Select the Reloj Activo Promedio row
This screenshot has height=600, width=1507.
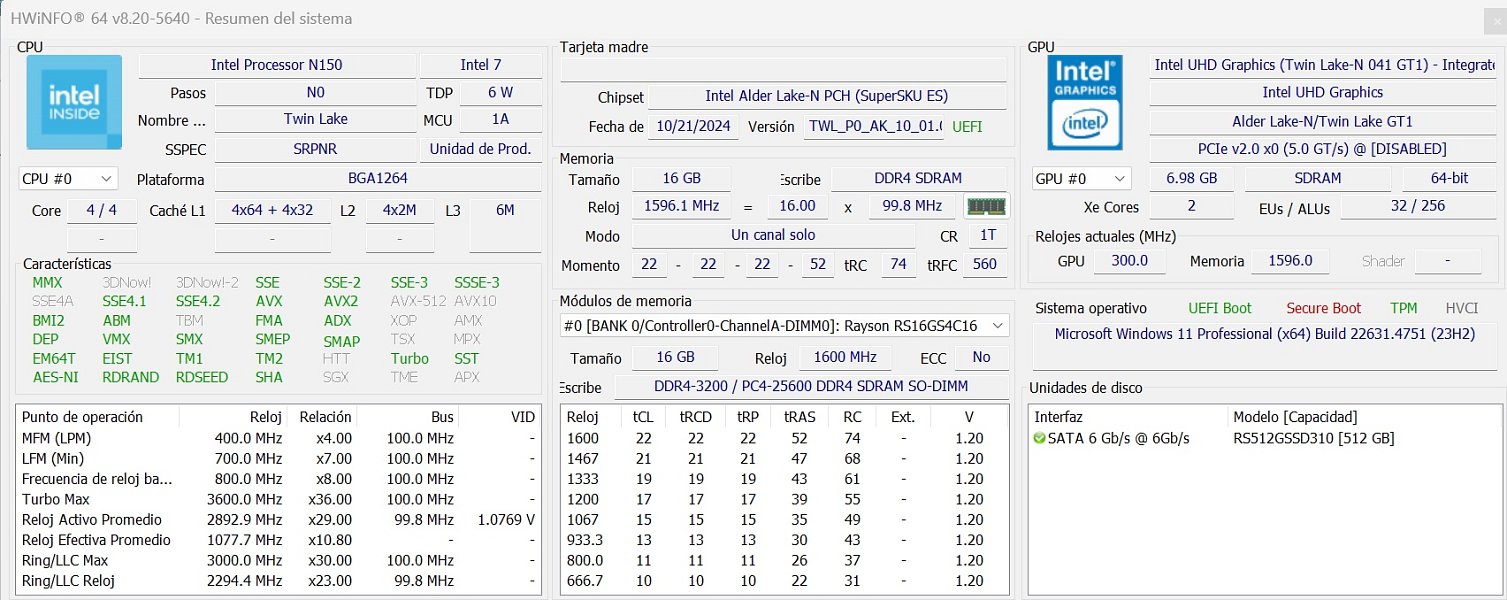(278, 519)
